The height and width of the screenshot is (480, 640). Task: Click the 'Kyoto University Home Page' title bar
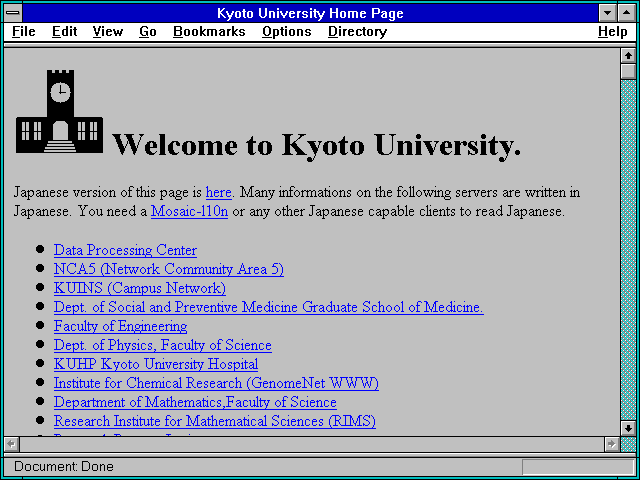(310, 13)
